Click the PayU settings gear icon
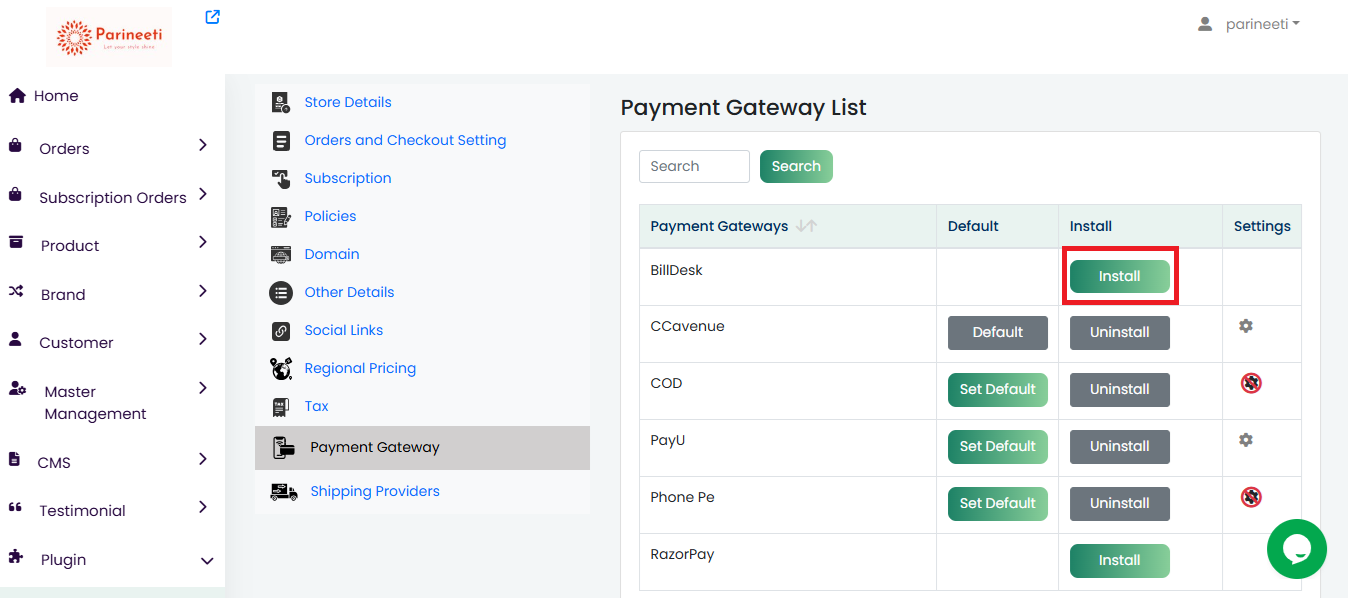1350x598 pixels. 1245,440
